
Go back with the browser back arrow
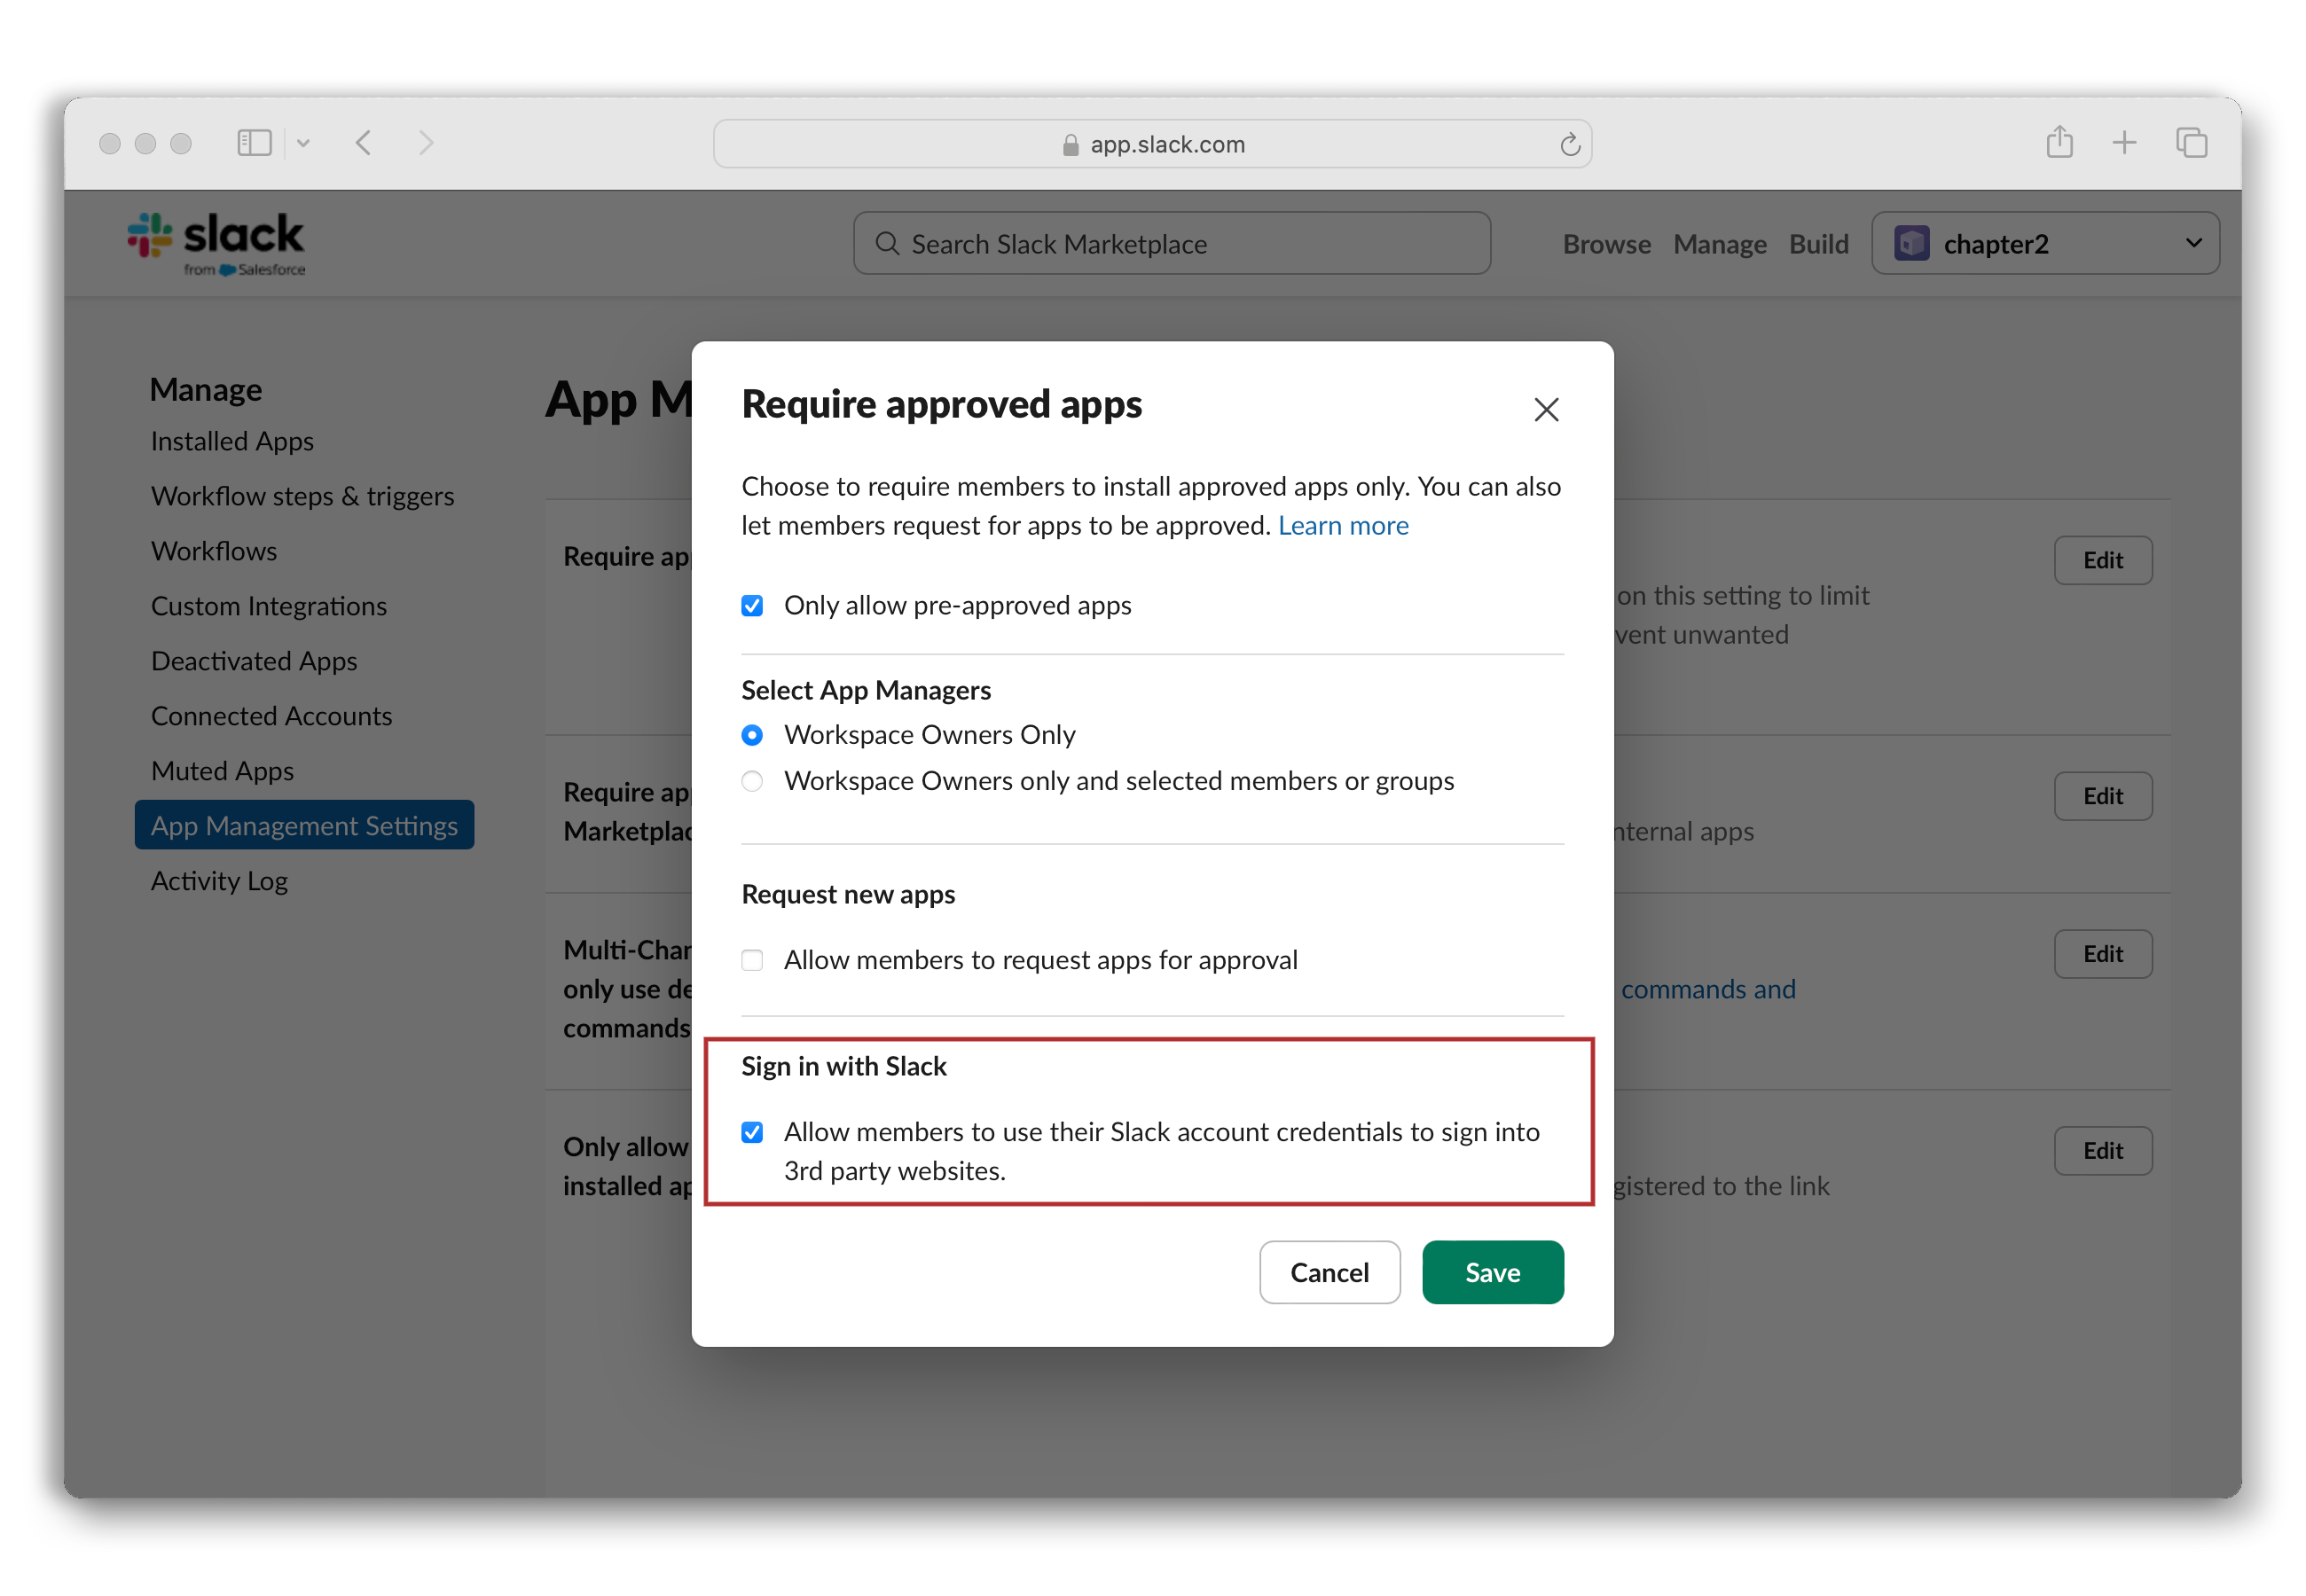(364, 143)
